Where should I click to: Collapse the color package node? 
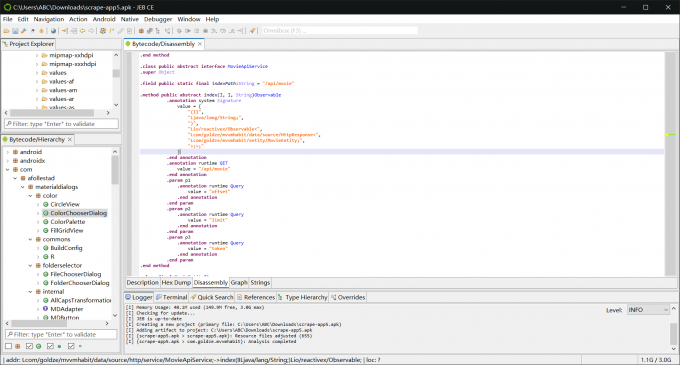tap(30, 196)
